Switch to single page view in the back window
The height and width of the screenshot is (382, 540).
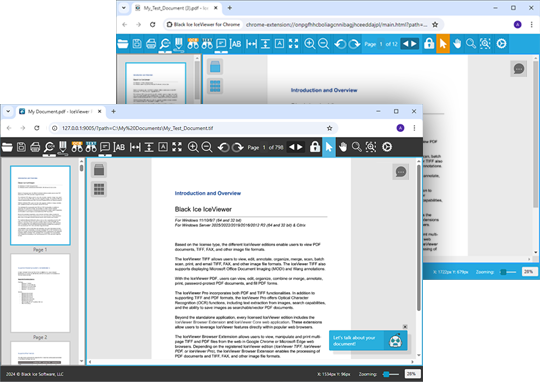click(215, 66)
